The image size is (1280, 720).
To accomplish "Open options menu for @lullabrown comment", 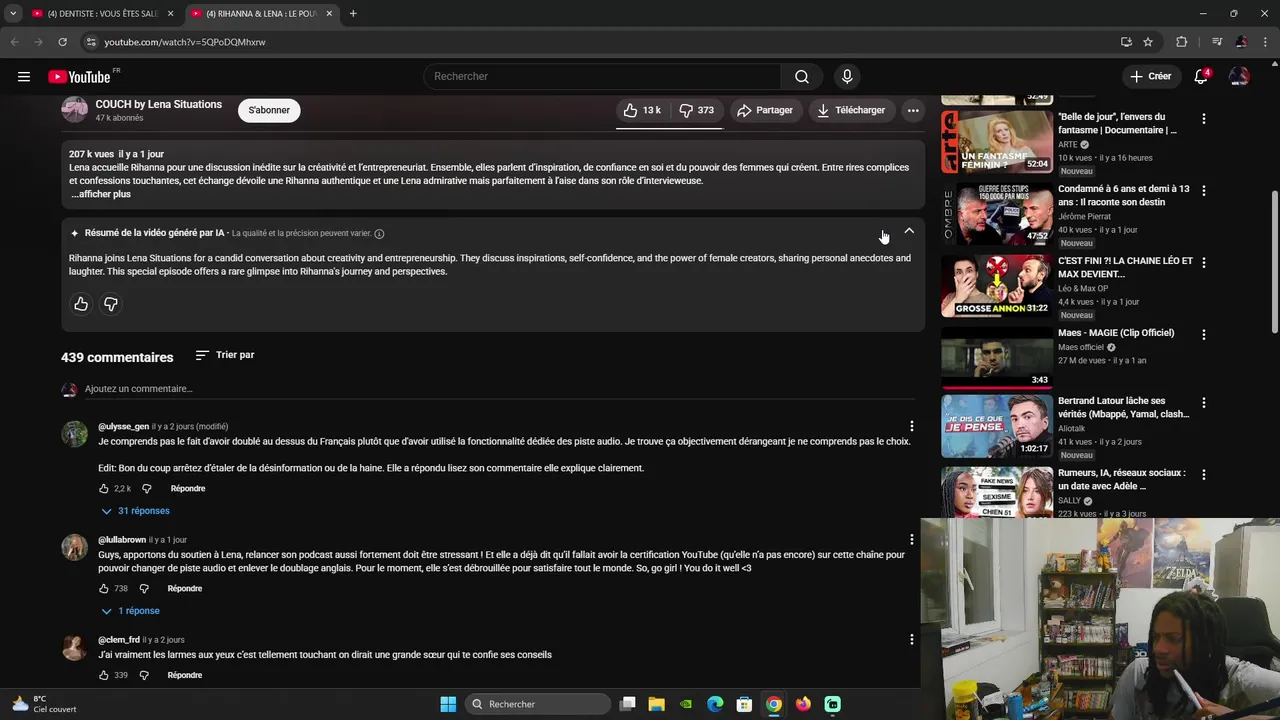I will (x=911, y=540).
